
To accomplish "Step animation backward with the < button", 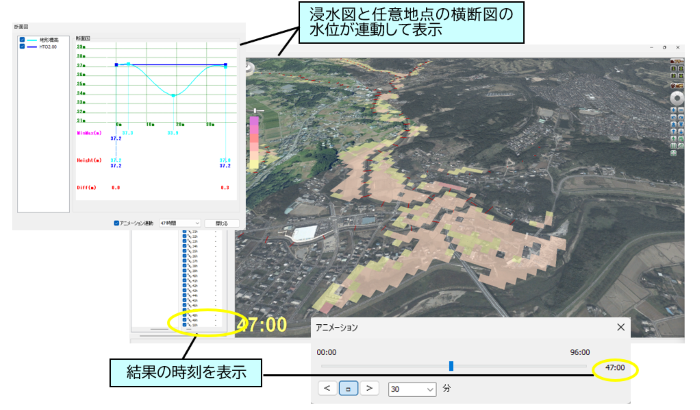I will tap(327, 389).
